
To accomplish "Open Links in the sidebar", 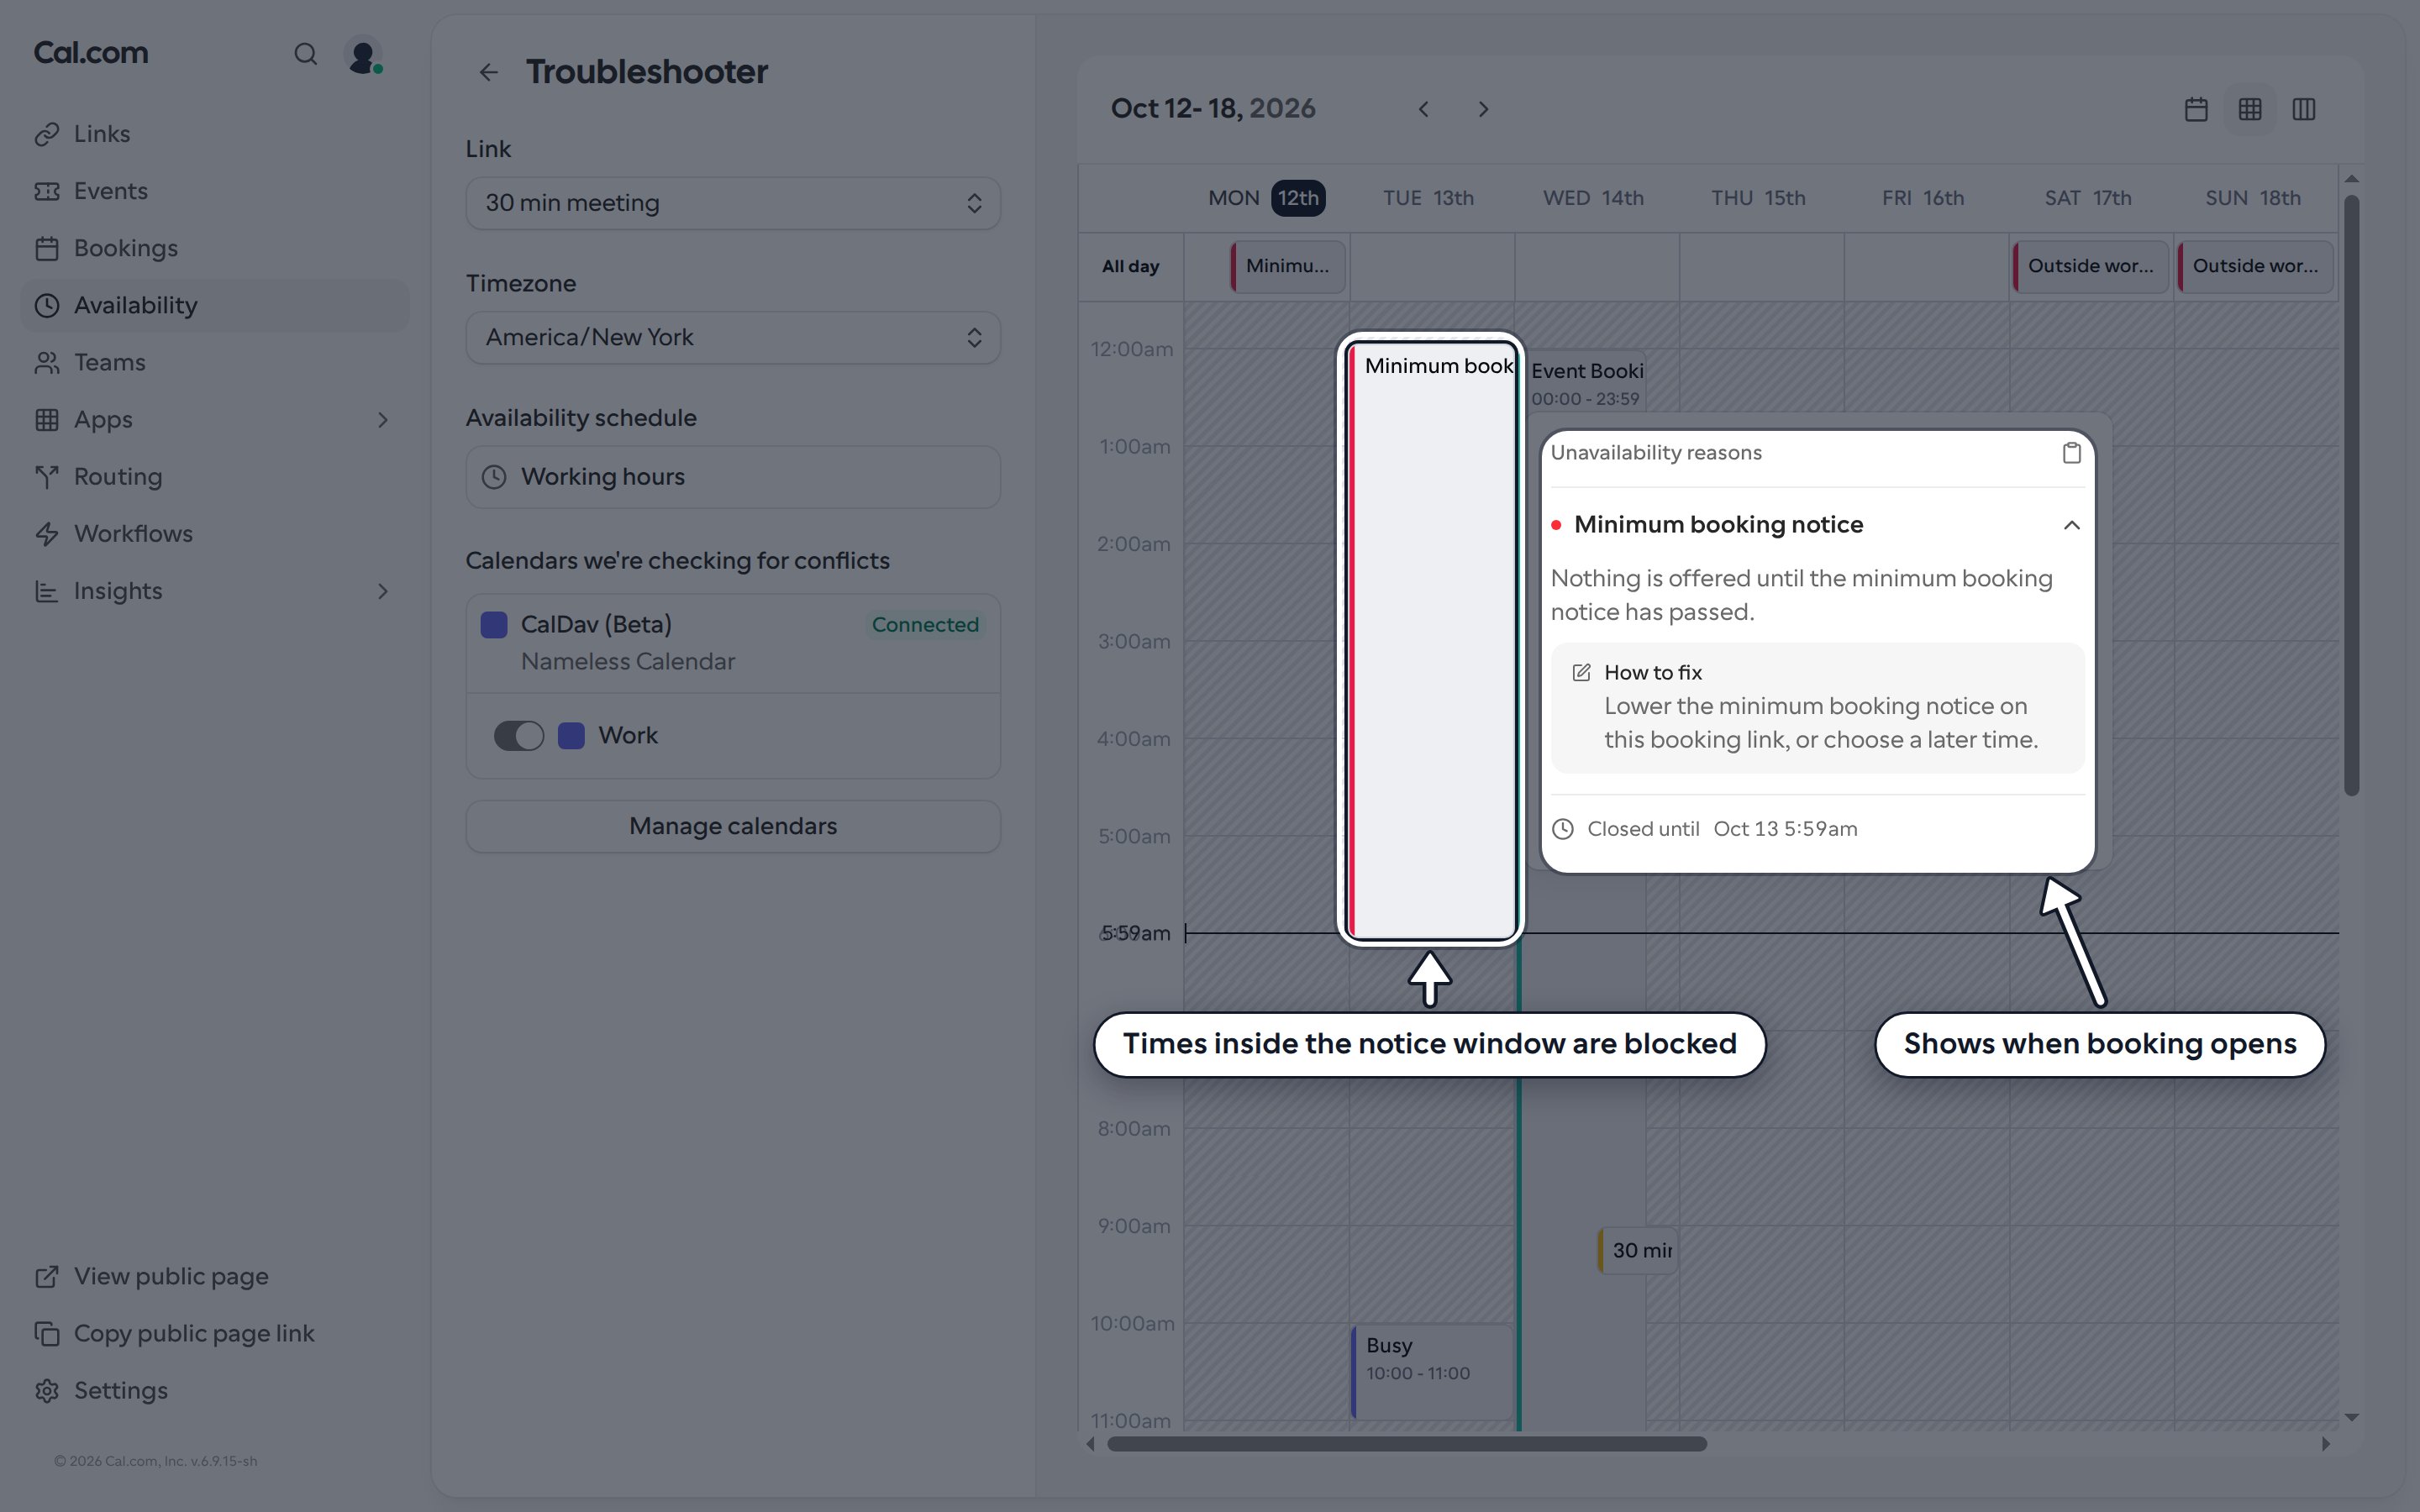I will pos(214,134).
